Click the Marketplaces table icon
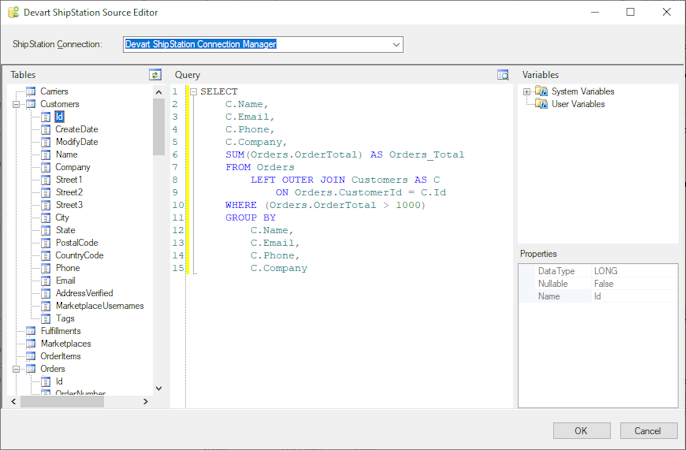Screen dimensions: 686x450 pos(30,343)
